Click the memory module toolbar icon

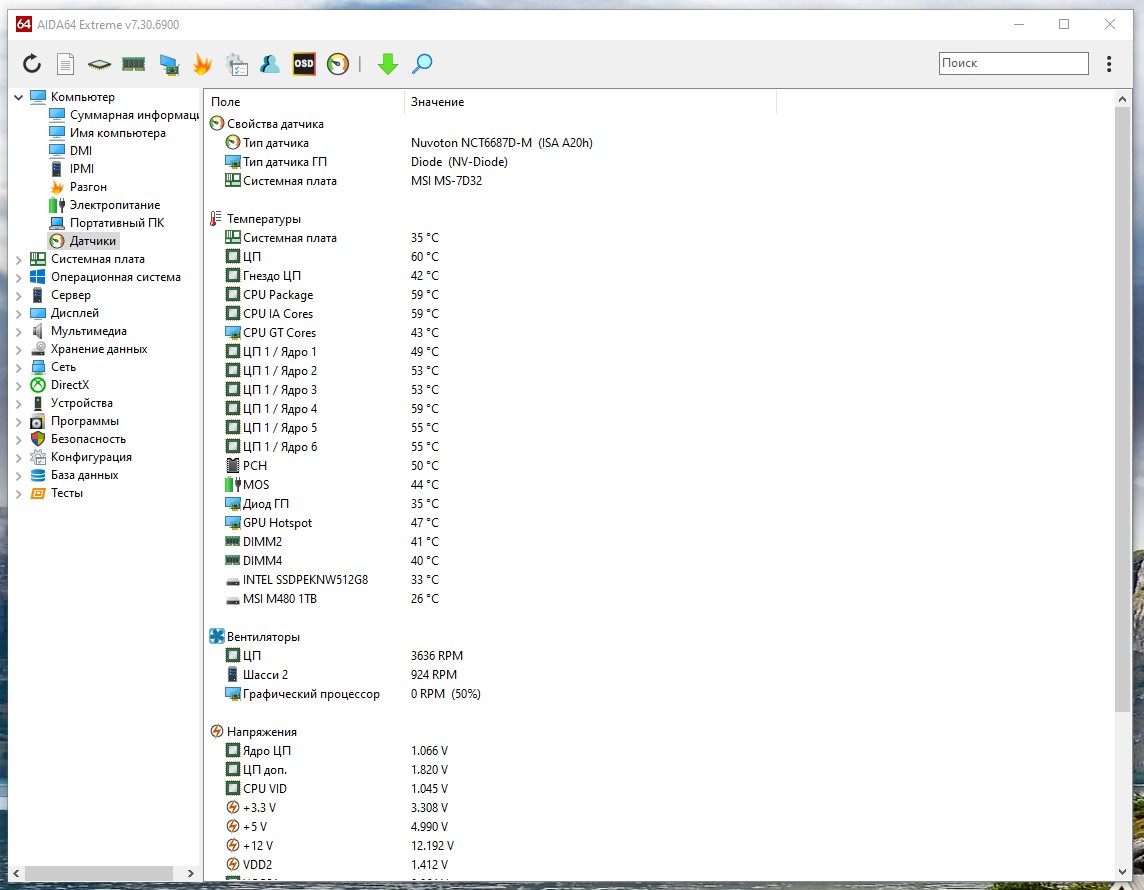click(133, 64)
